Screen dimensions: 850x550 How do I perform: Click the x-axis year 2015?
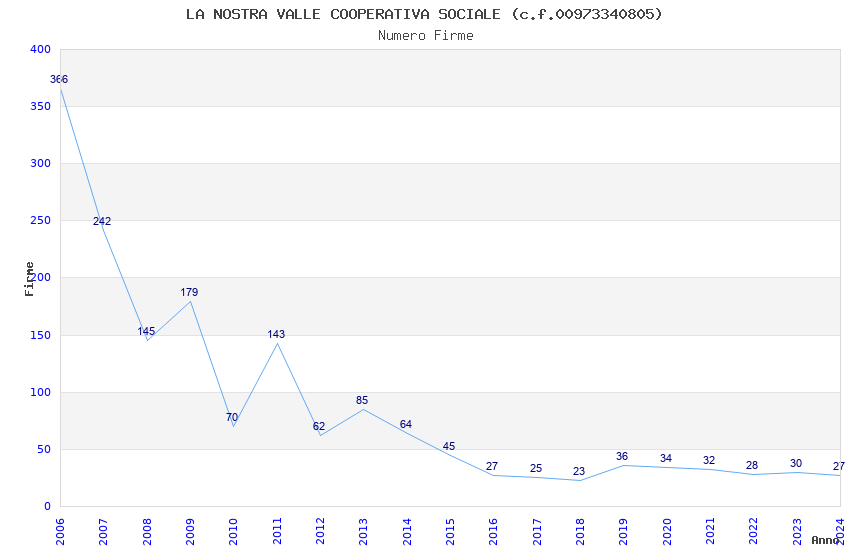pyautogui.click(x=450, y=532)
